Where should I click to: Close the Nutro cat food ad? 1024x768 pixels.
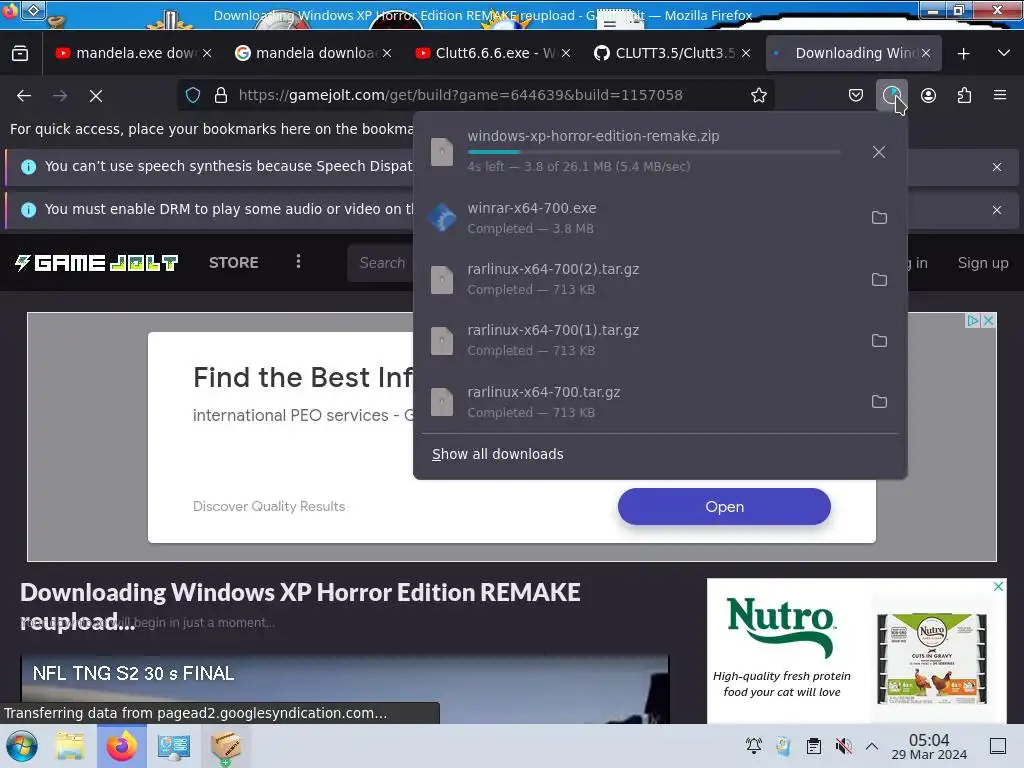pos(999,586)
